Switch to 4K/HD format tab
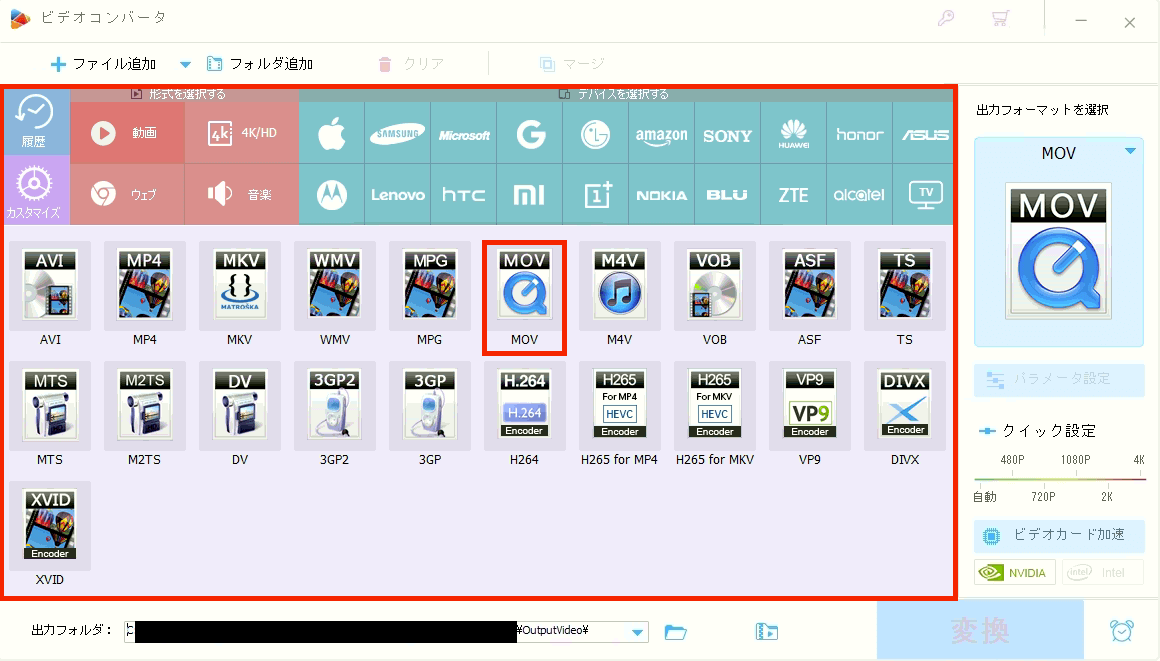This screenshot has width=1160, height=661. [x=242, y=133]
